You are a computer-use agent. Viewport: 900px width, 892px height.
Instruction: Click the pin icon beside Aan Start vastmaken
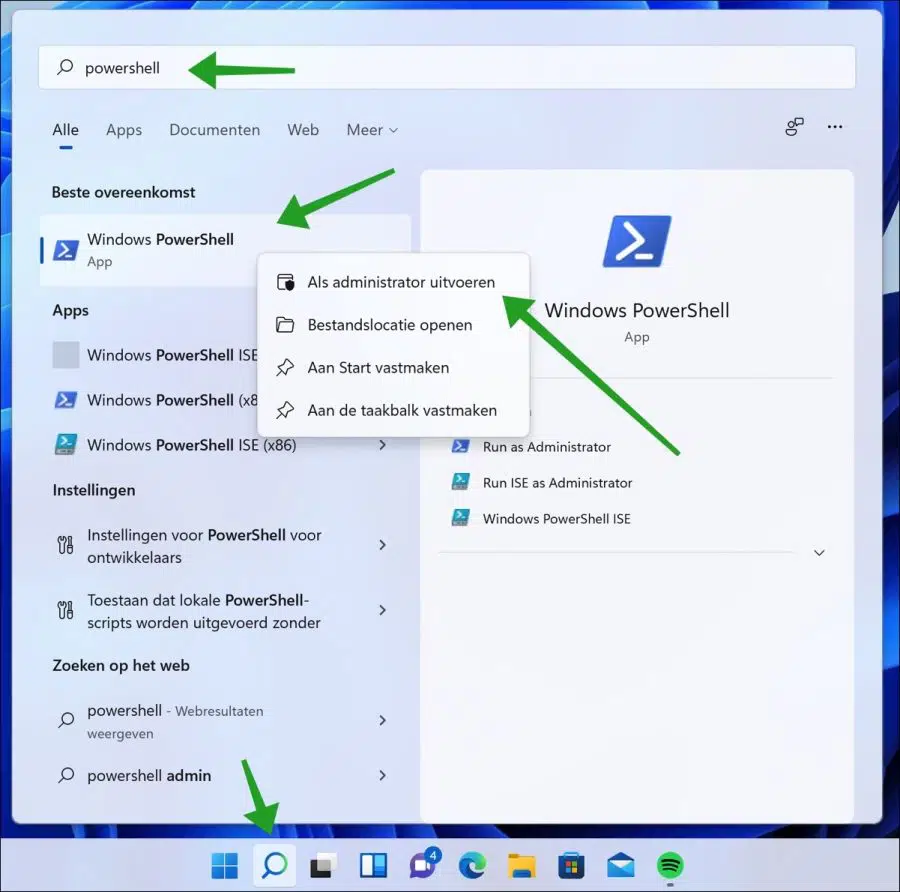point(285,367)
